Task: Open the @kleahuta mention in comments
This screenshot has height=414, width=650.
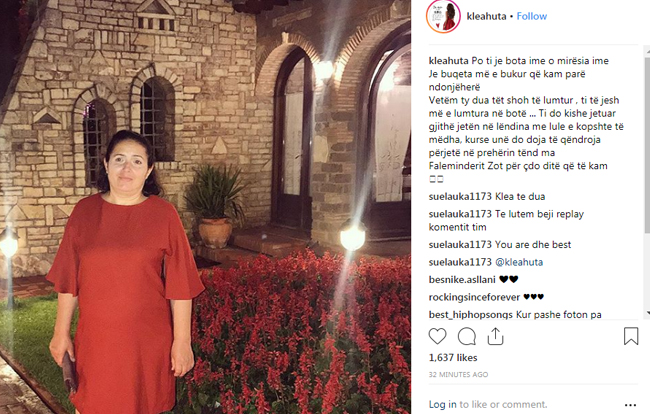Action: pos(519,262)
